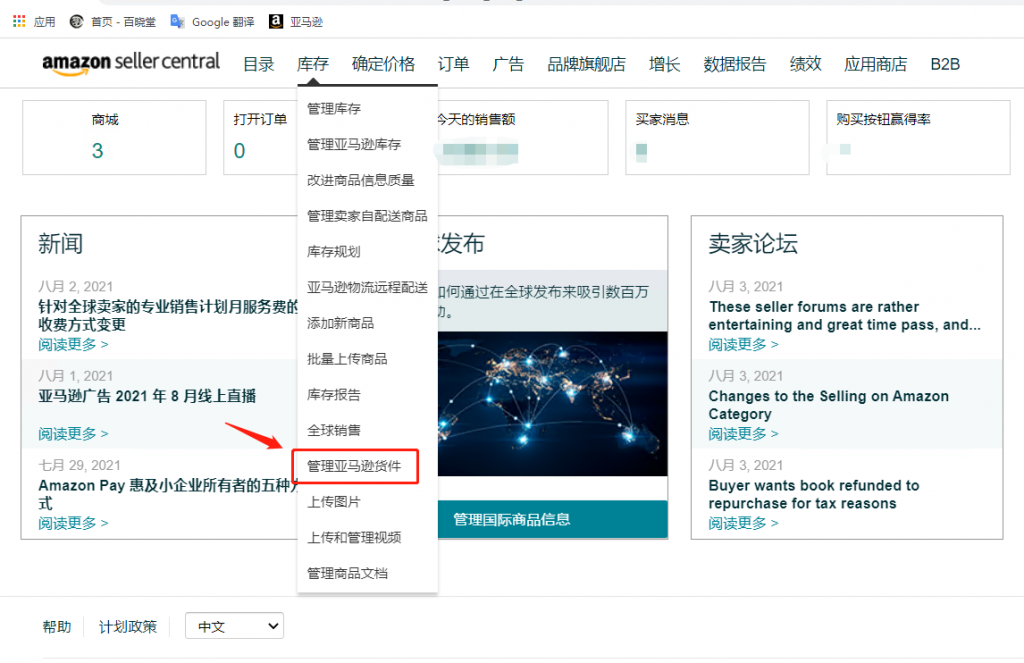Open the 品牌旗舰店 menu

point(586,64)
